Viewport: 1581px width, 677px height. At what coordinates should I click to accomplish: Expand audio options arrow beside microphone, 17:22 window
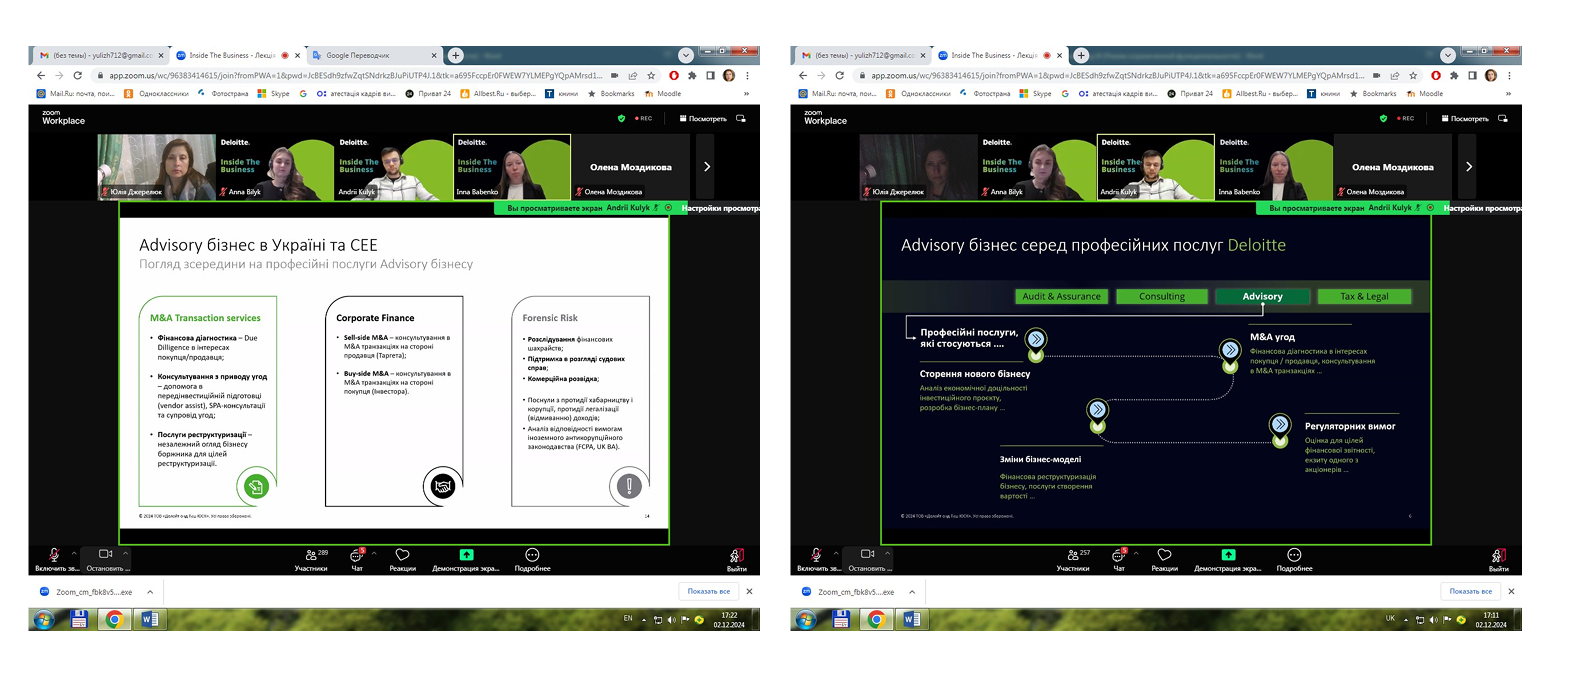click(x=74, y=552)
